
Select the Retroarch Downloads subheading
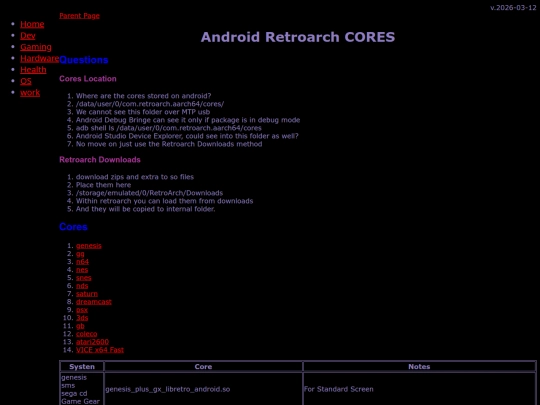pyautogui.click(x=100, y=159)
